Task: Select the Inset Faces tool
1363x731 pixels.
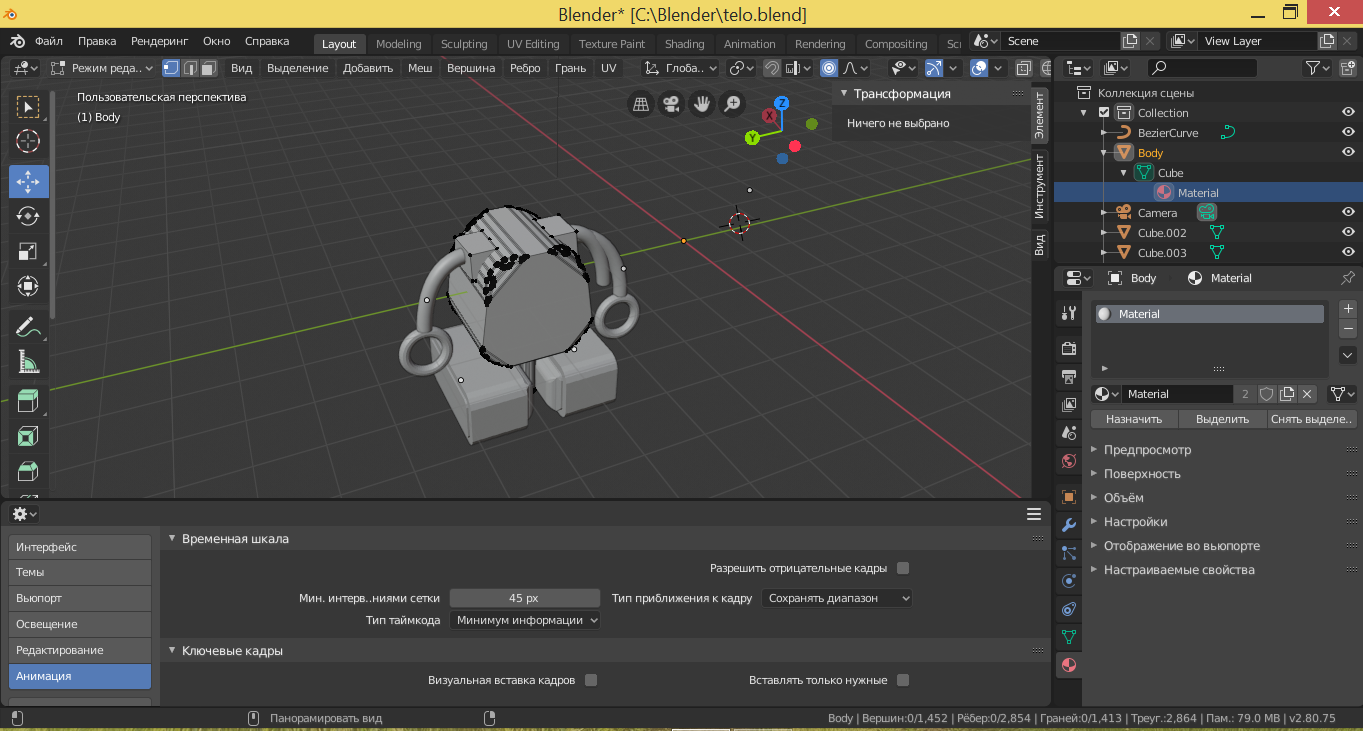Action: pos(28,437)
